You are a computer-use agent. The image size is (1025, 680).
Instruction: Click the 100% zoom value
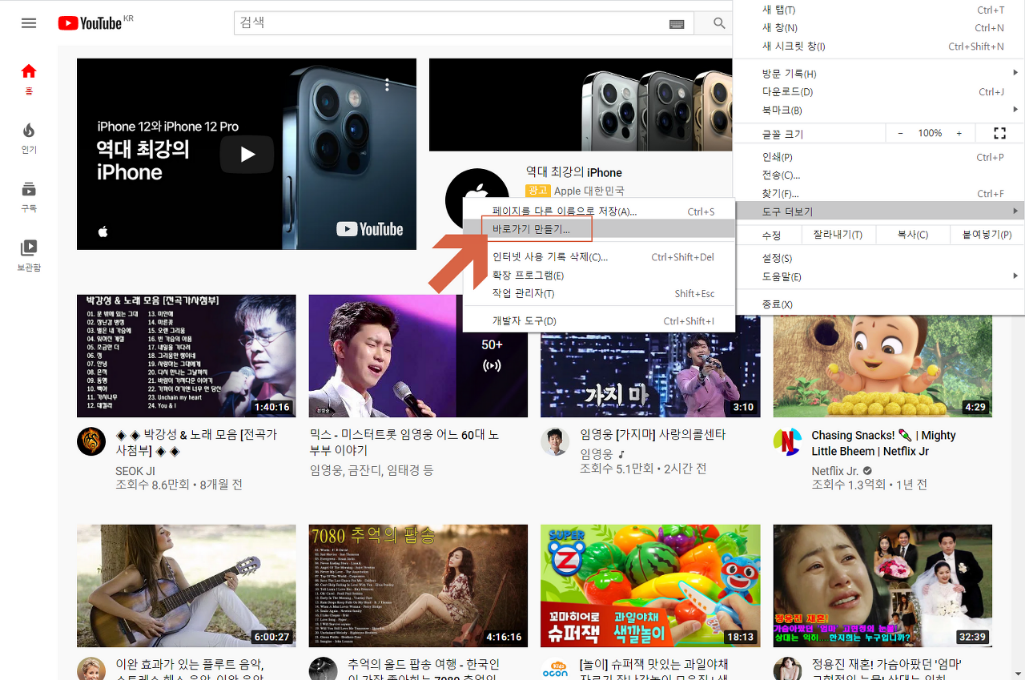click(930, 133)
